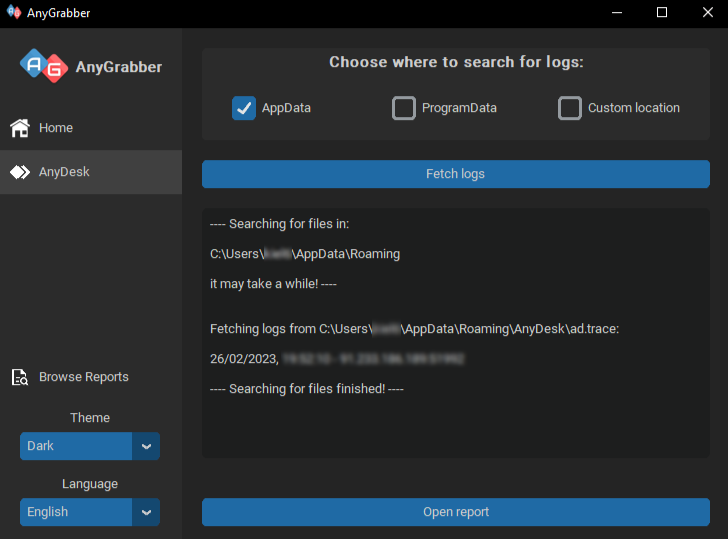Tick the Custom location checkbox
The image size is (728, 539).
click(570, 108)
